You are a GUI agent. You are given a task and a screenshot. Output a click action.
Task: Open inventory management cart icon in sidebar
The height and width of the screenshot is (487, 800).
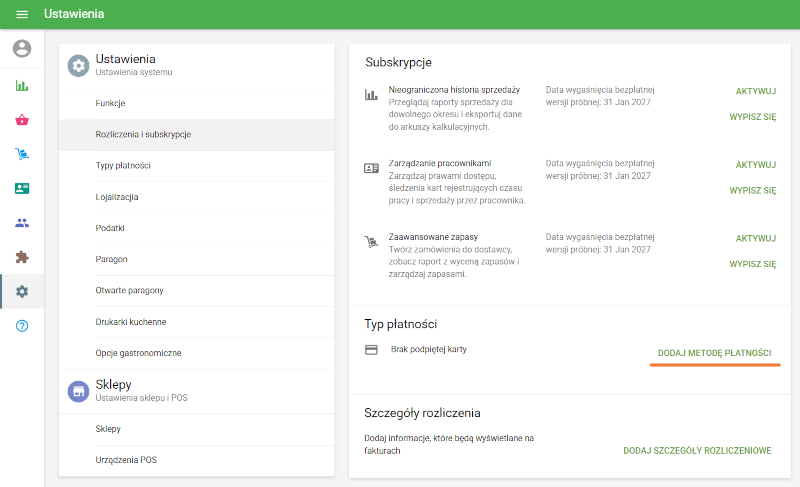(22, 154)
